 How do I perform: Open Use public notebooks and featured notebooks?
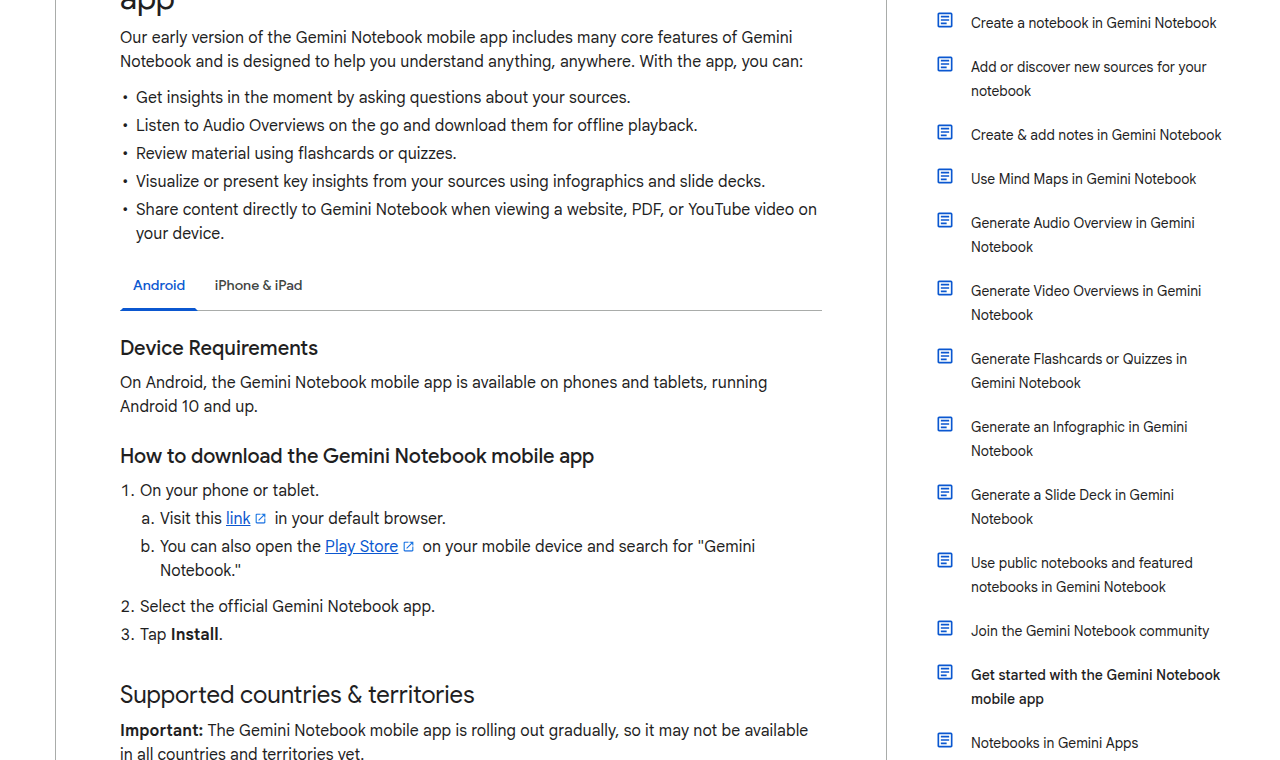click(1081, 575)
